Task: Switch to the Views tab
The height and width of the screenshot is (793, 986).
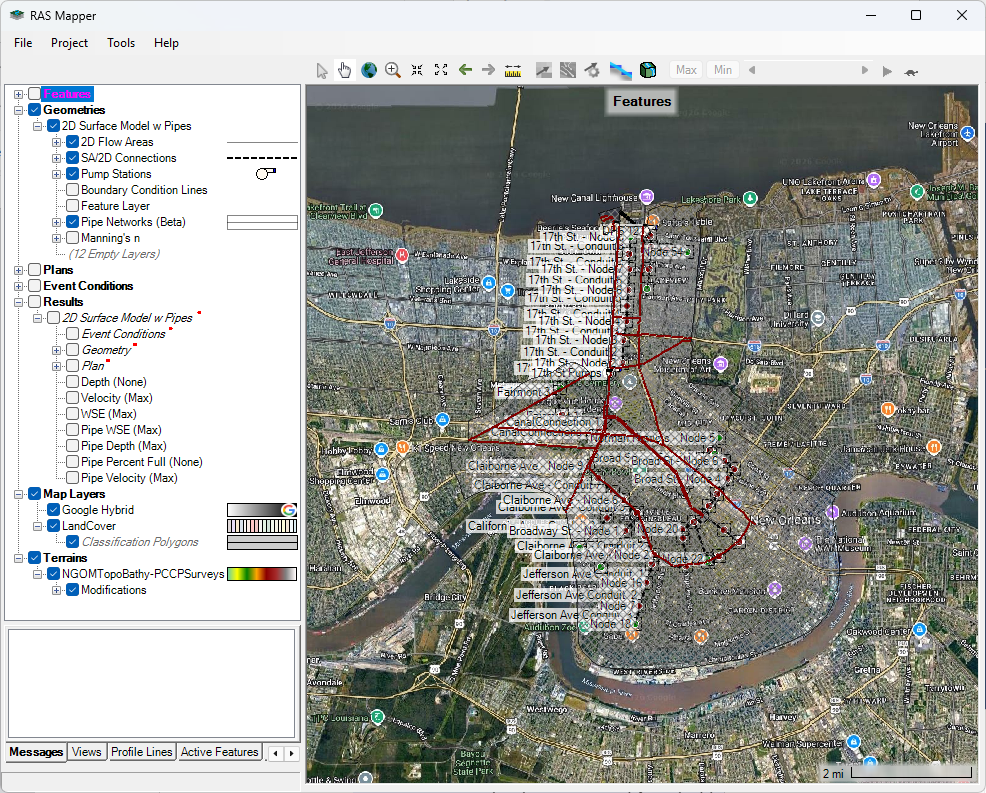Action: point(86,752)
